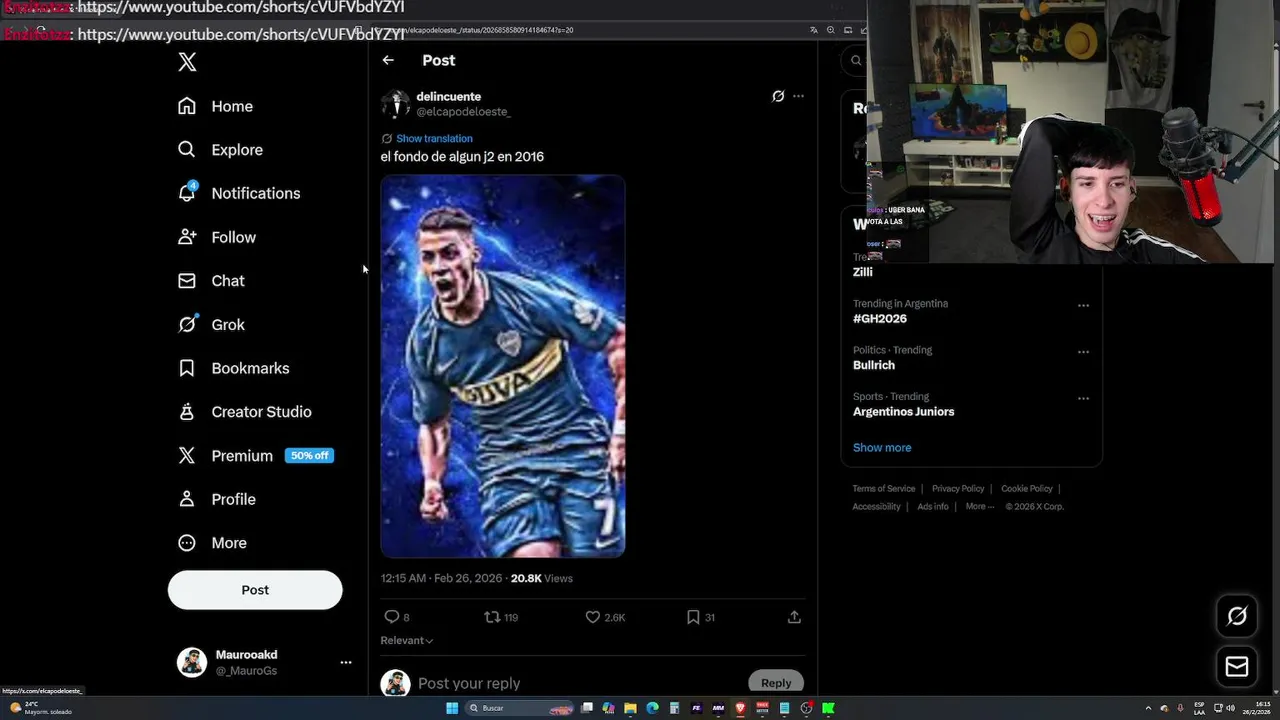Image resolution: width=1280 pixels, height=720 pixels.
Task: Show hidden system tray icons chevron
Action: (1147, 708)
